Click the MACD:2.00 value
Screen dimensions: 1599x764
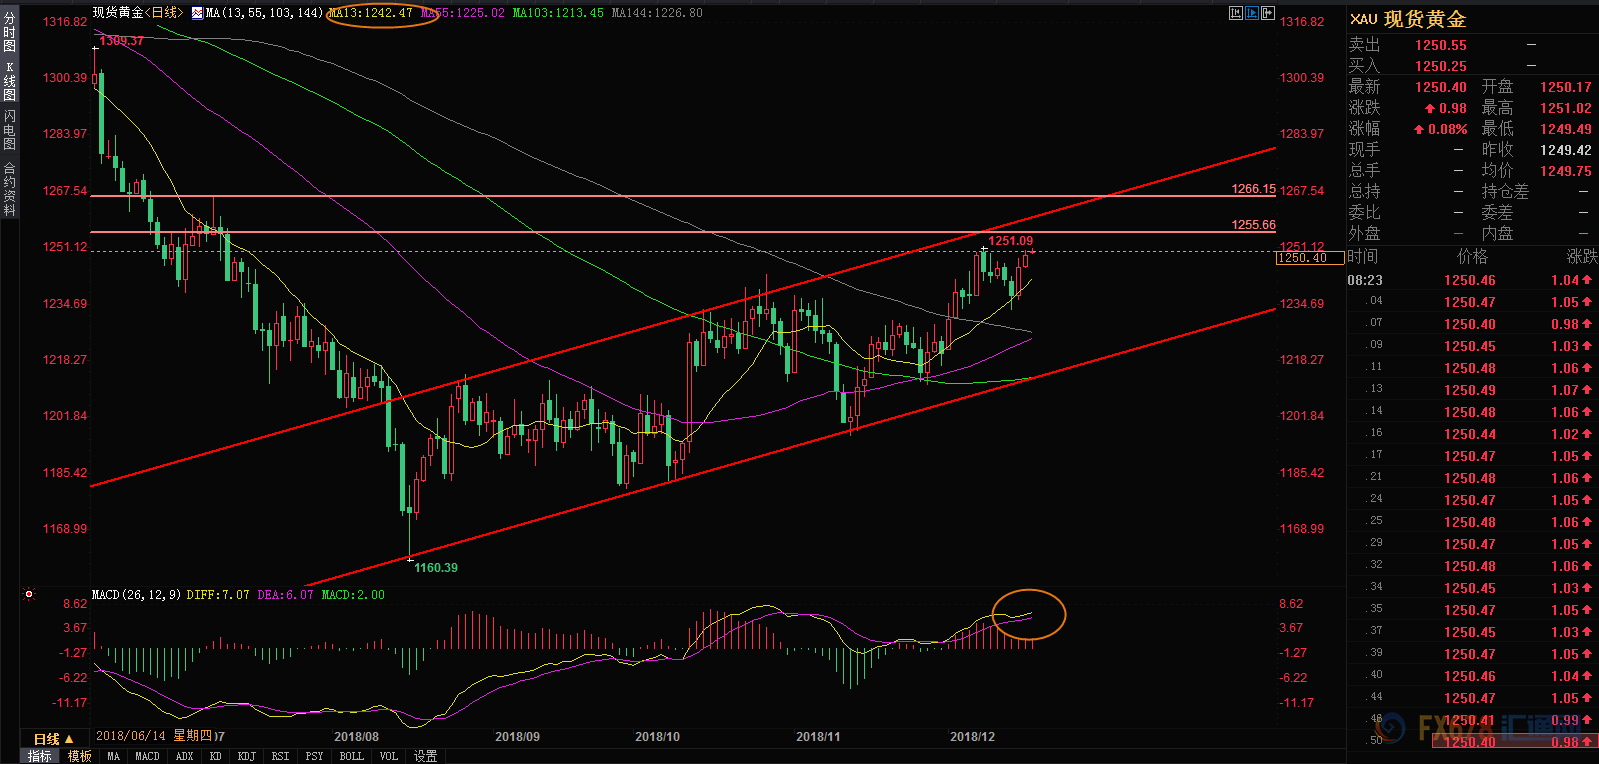pyautogui.click(x=353, y=595)
